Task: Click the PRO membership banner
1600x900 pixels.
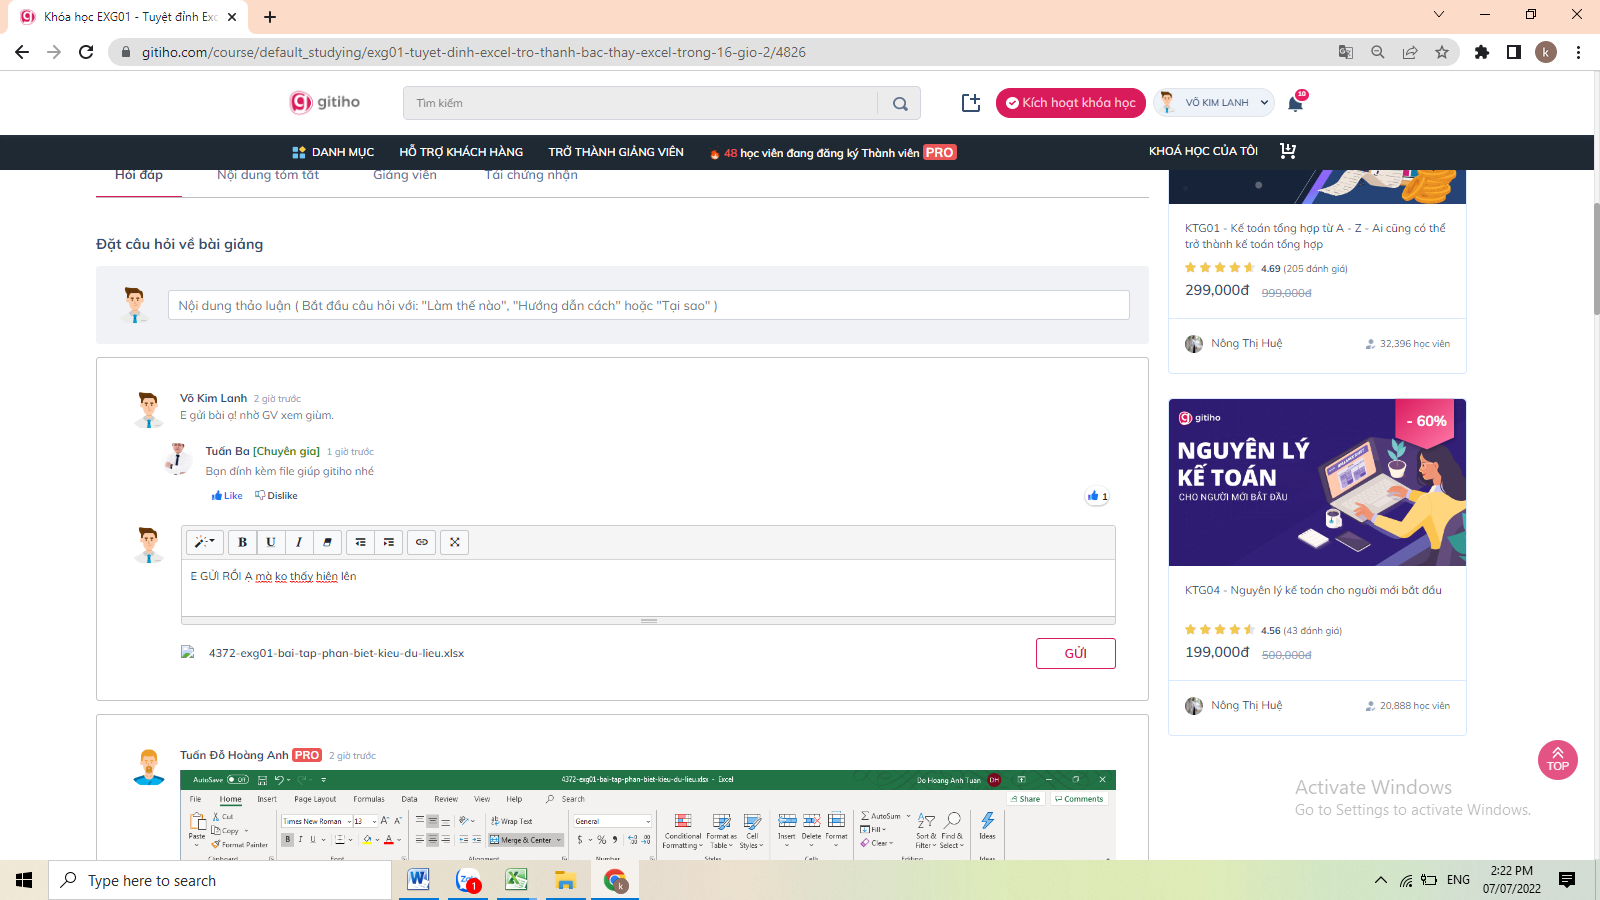Action: click(x=833, y=152)
